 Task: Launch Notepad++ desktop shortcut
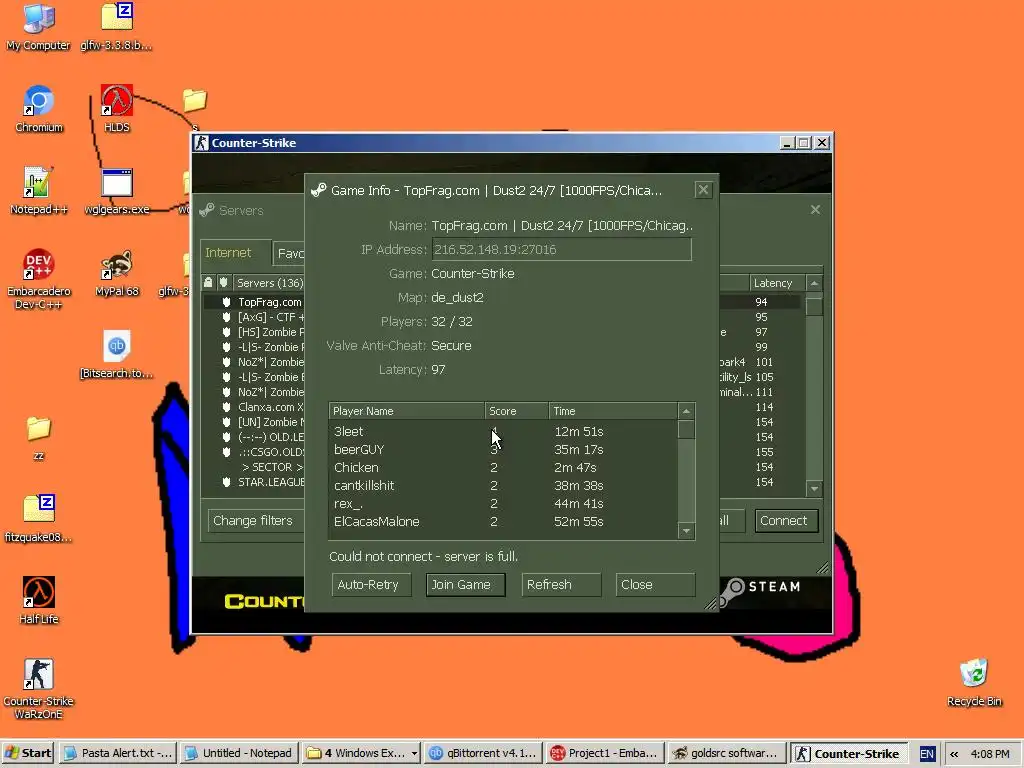pos(39,191)
